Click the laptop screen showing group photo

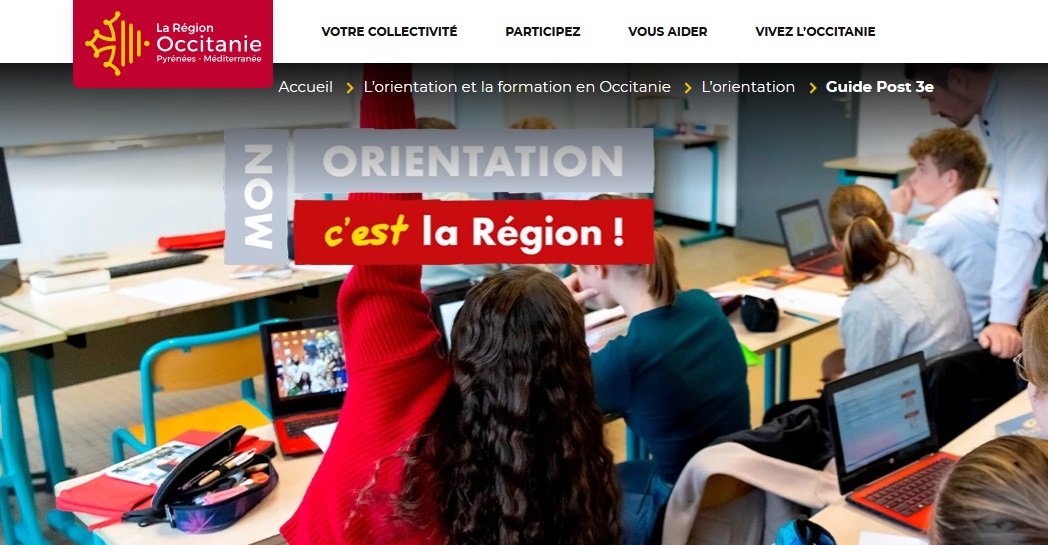[x=307, y=362]
